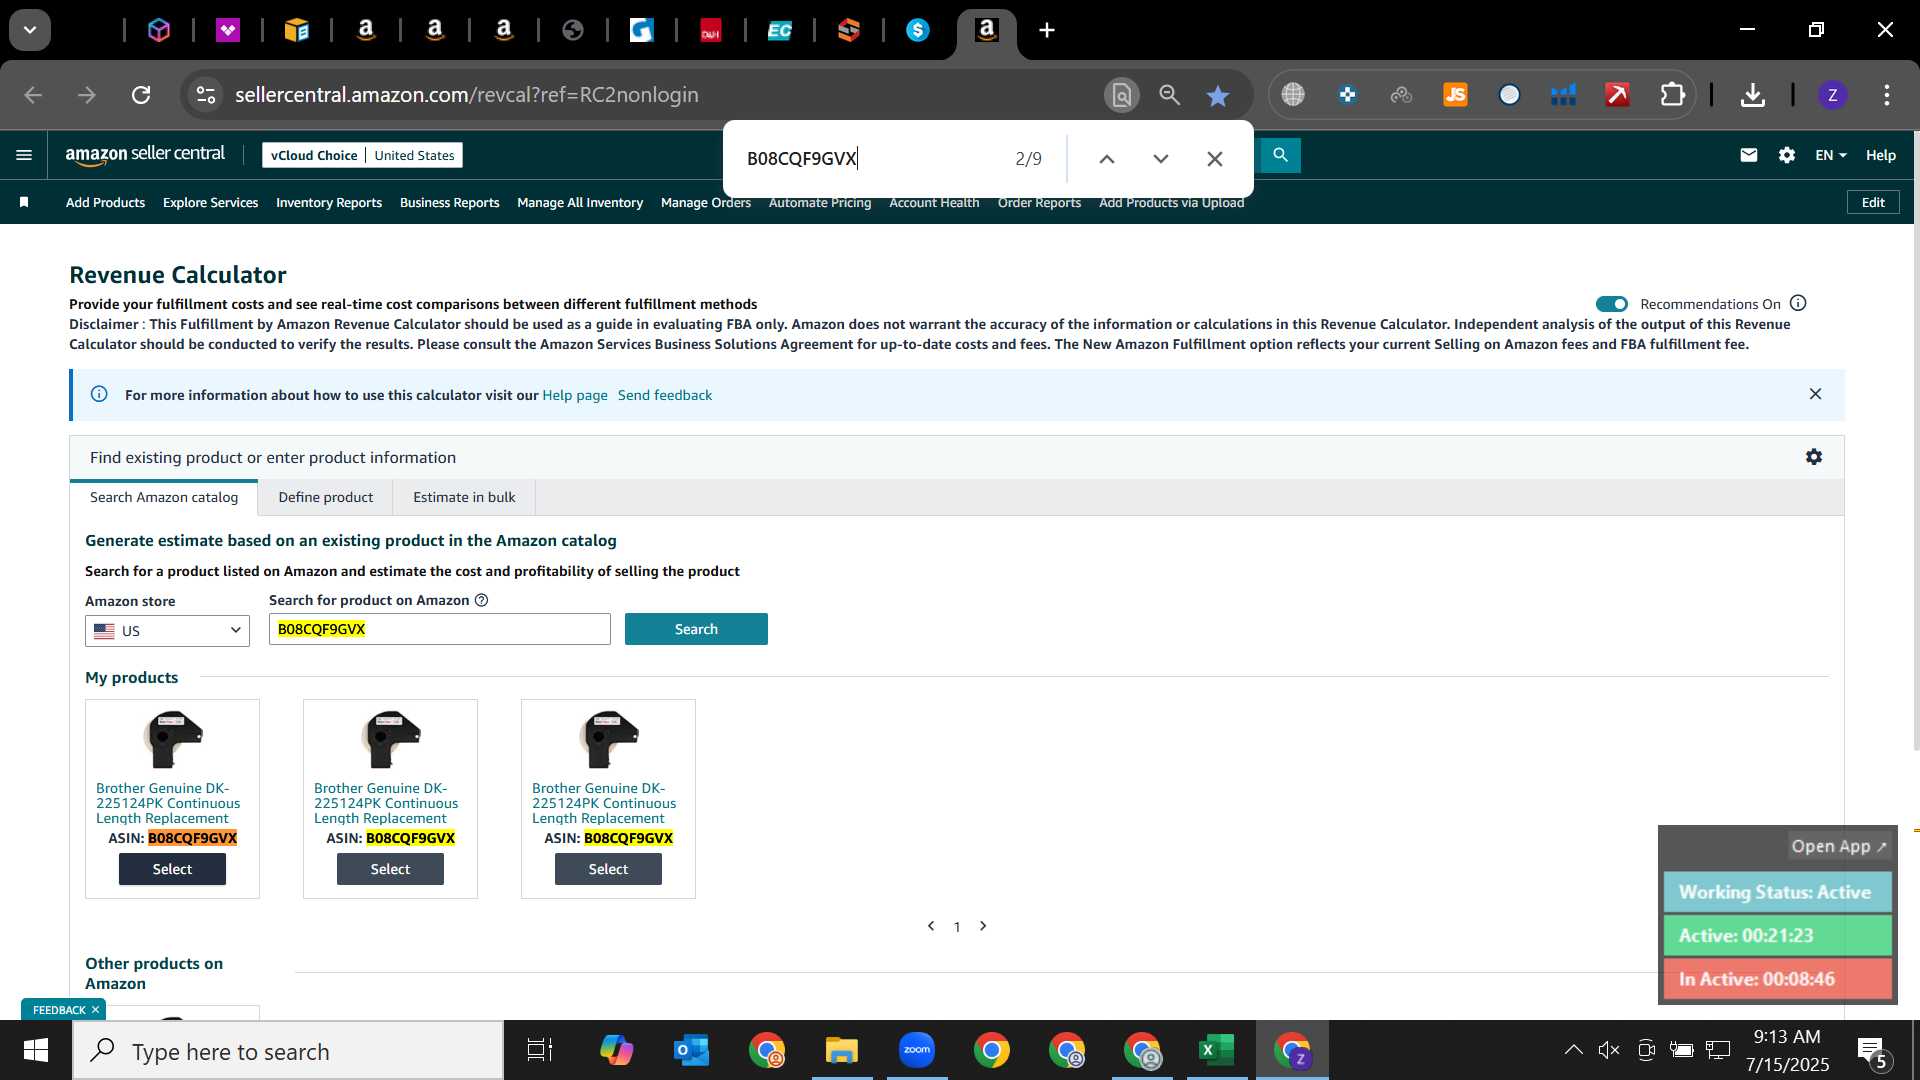Viewport: 1920px width, 1080px height.
Task: Open Excel from the taskbar
Action: 1216,1051
